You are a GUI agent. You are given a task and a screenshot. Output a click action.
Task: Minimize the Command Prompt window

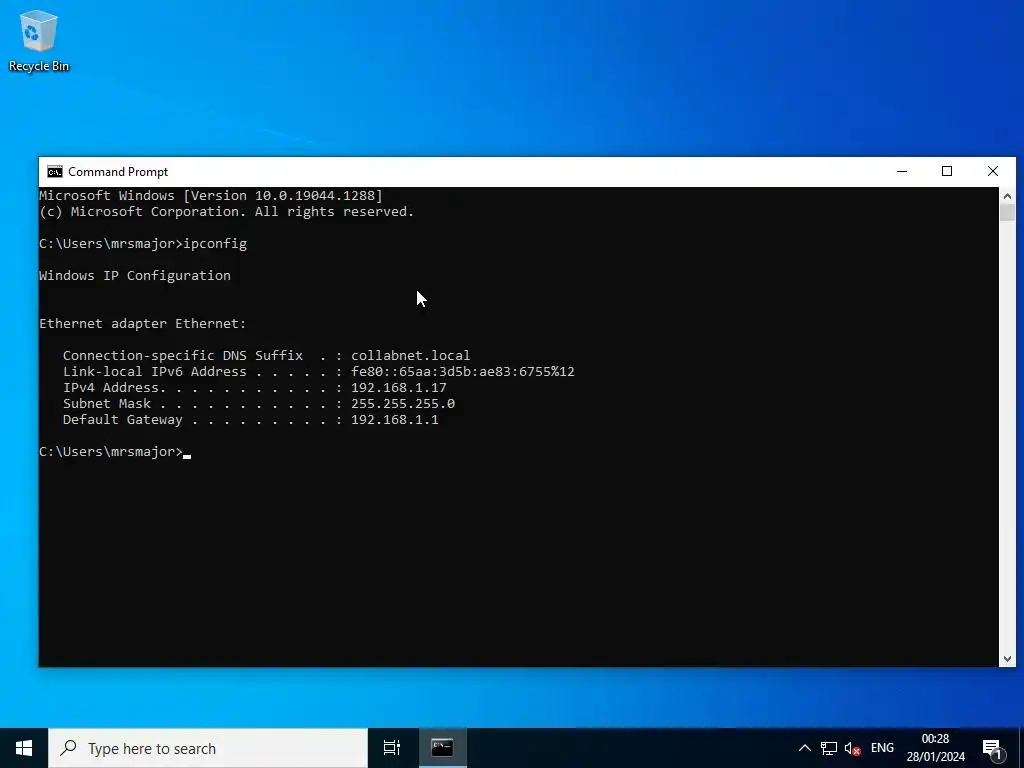[x=902, y=172]
